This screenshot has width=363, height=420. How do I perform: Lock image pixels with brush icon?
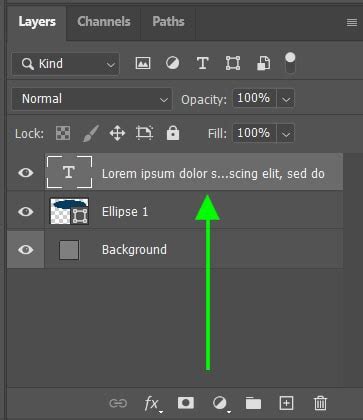[91, 133]
